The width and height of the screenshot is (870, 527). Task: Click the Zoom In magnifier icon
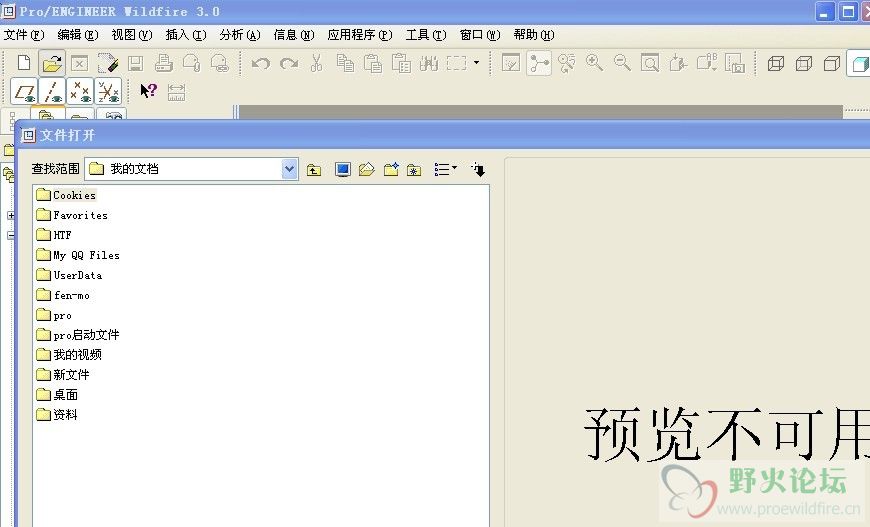[x=594, y=63]
